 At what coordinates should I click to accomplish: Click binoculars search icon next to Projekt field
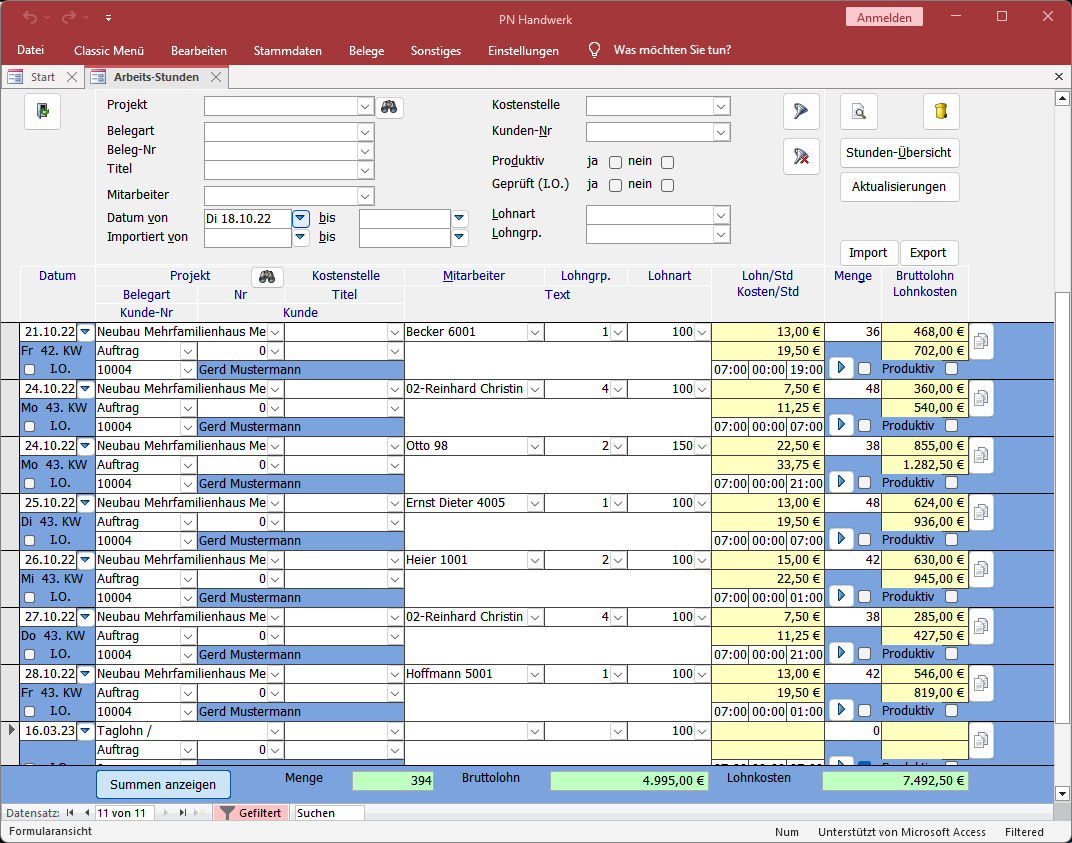click(x=390, y=107)
